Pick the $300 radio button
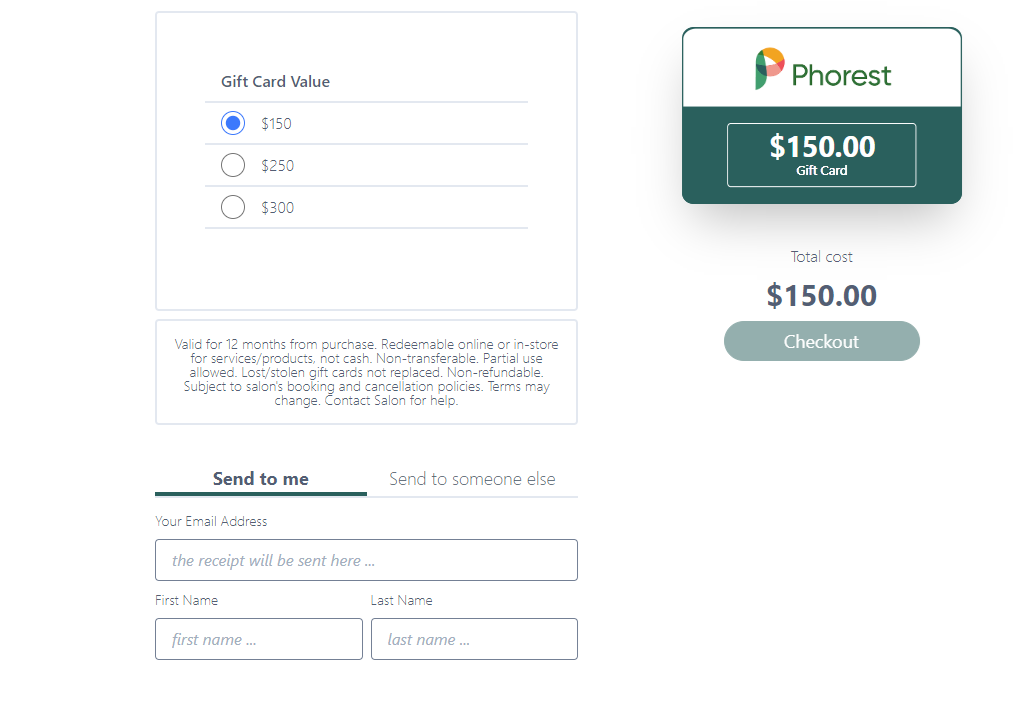The height and width of the screenshot is (713, 1014). coord(233,207)
